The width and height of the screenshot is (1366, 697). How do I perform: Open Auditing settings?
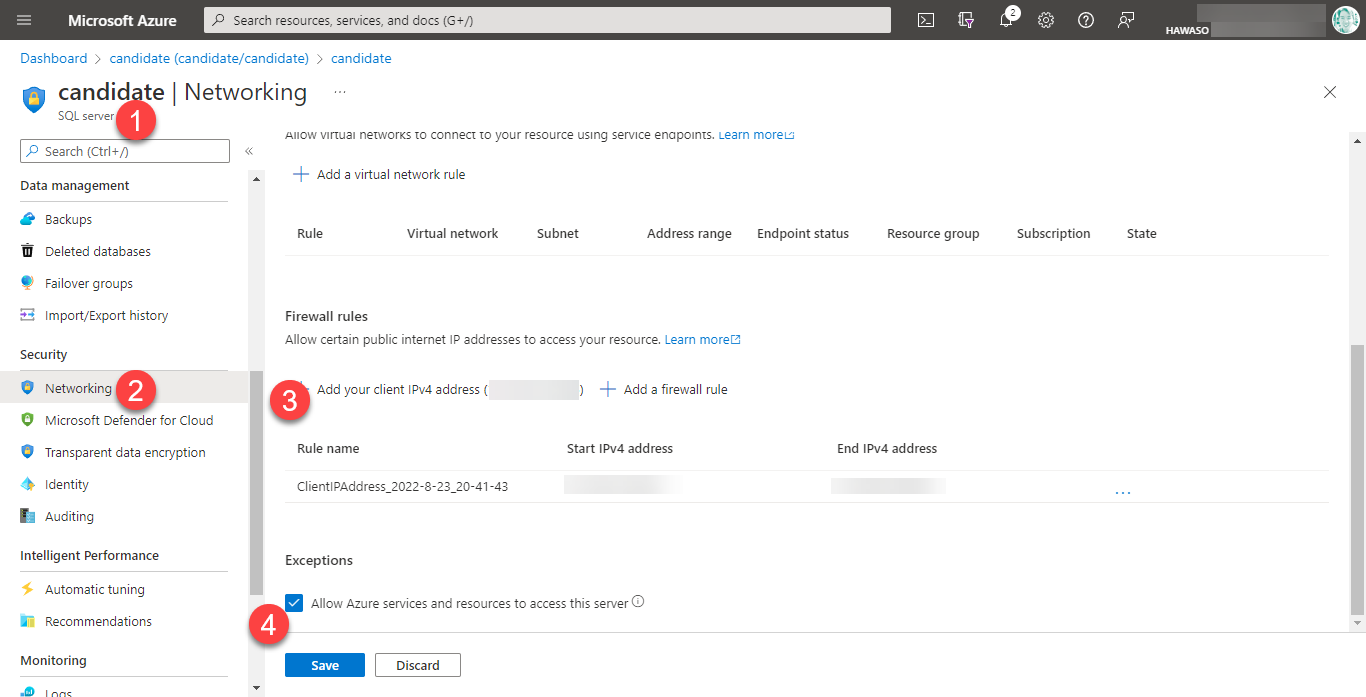[x=68, y=515]
